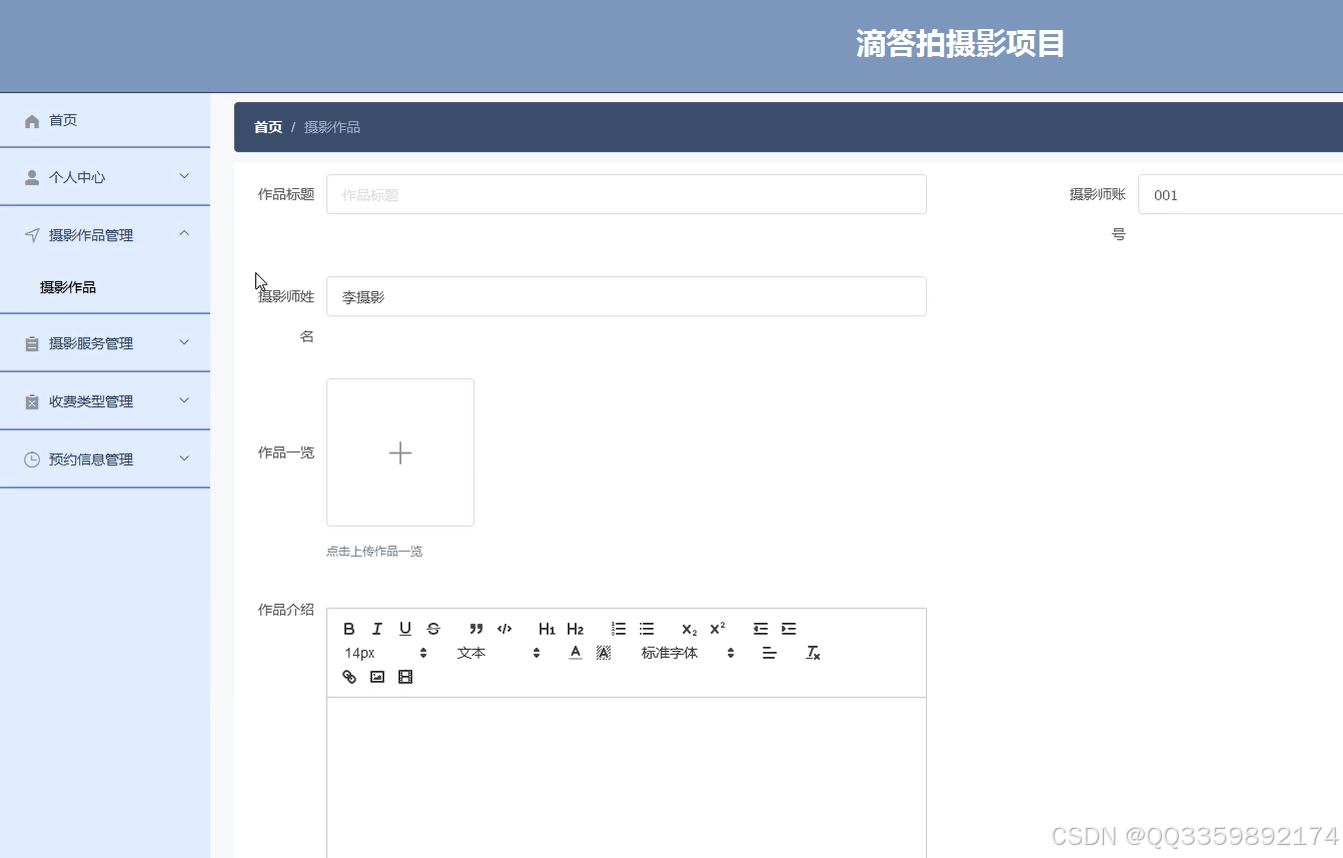
Task: Expand the 个人中心 chevron
Action: [184, 176]
